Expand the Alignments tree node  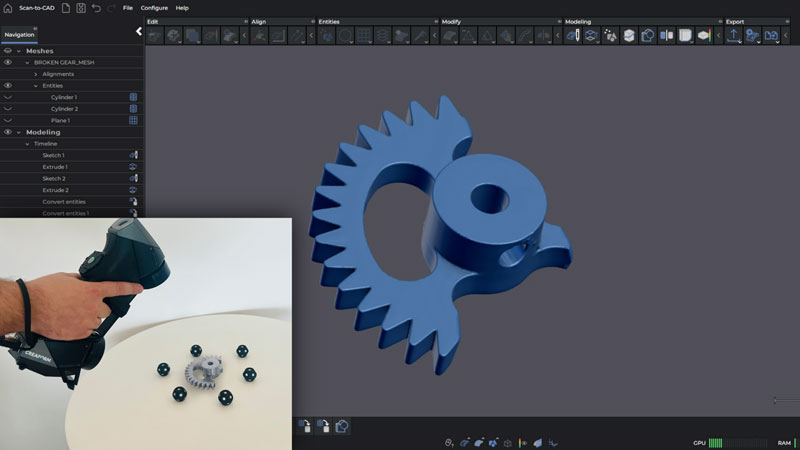click(x=36, y=74)
